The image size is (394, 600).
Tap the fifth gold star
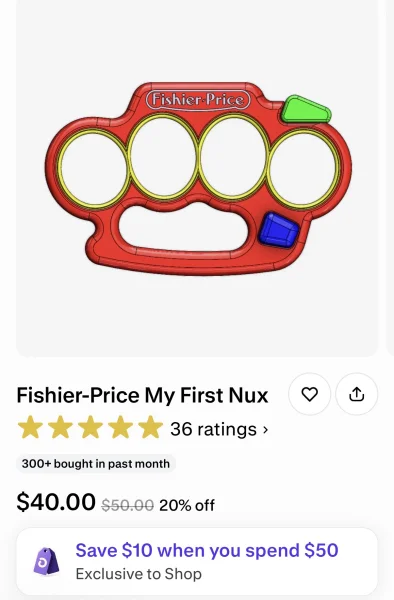150,427
